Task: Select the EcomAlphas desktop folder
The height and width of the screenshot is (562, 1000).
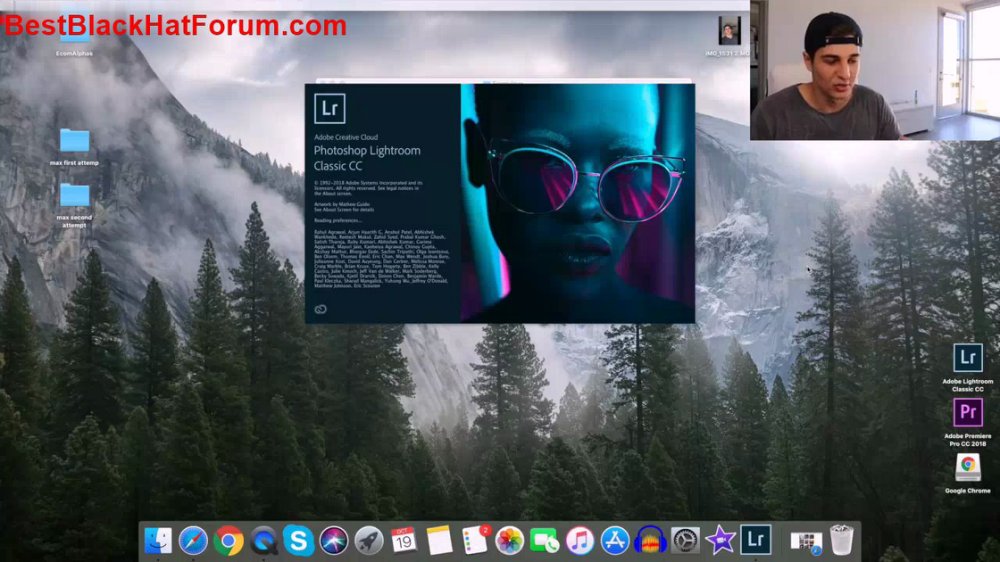Action: click(75, 34)
